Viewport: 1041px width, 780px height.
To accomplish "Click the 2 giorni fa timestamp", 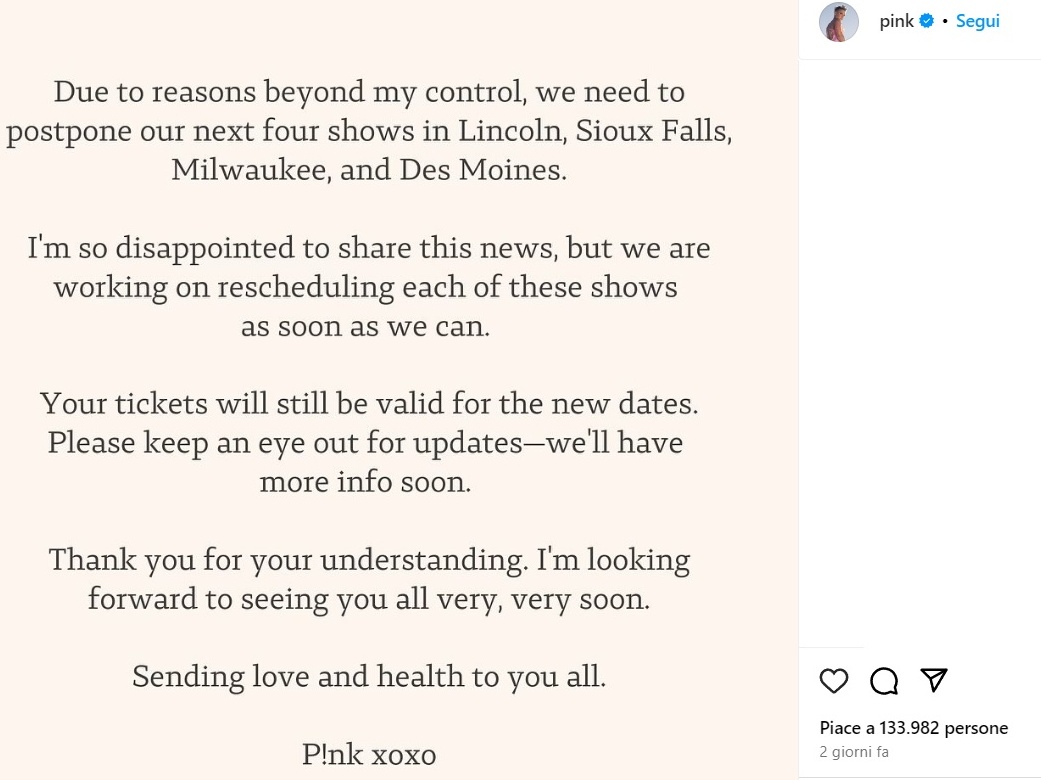I will point(853,752).
